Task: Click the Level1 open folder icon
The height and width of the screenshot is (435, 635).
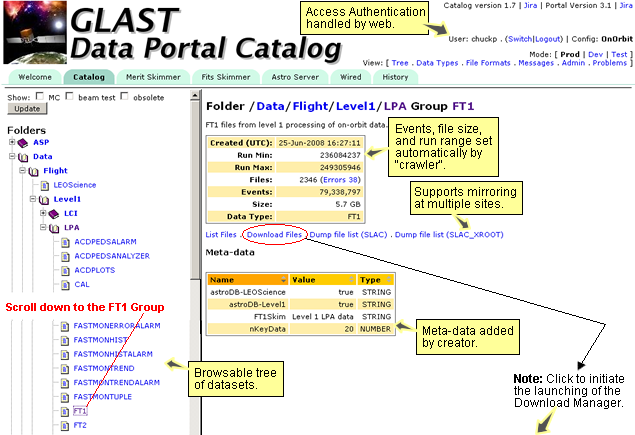Action: tap(44, 200)
